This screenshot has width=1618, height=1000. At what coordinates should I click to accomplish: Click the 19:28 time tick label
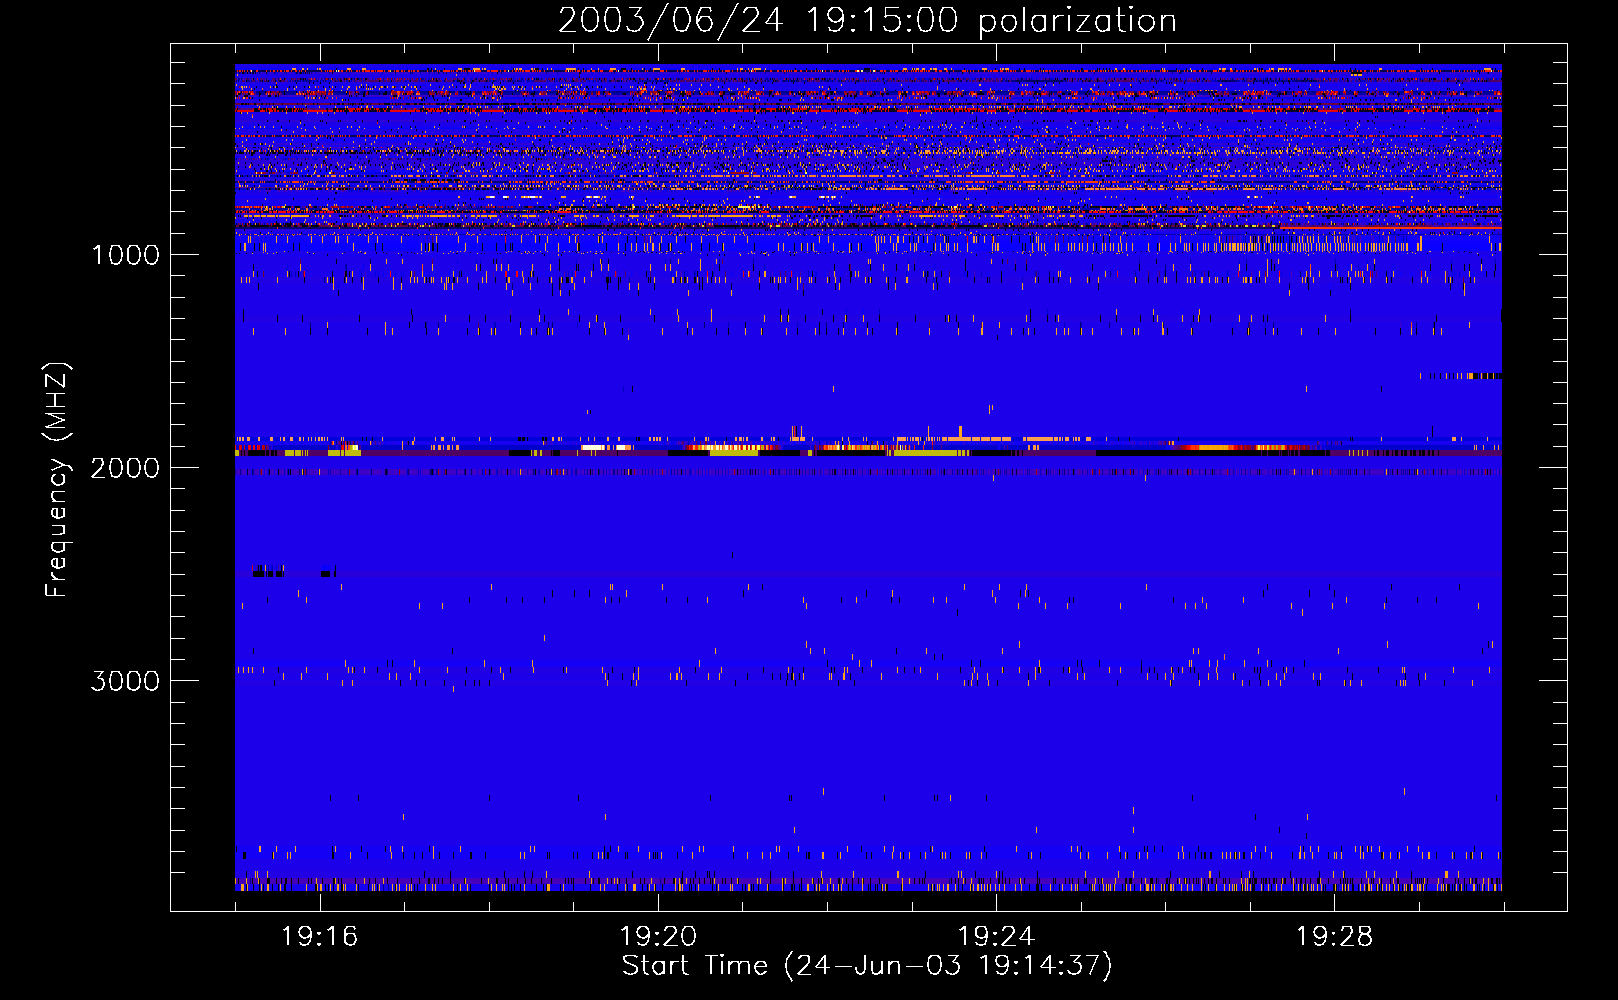tap(1334, 937)
